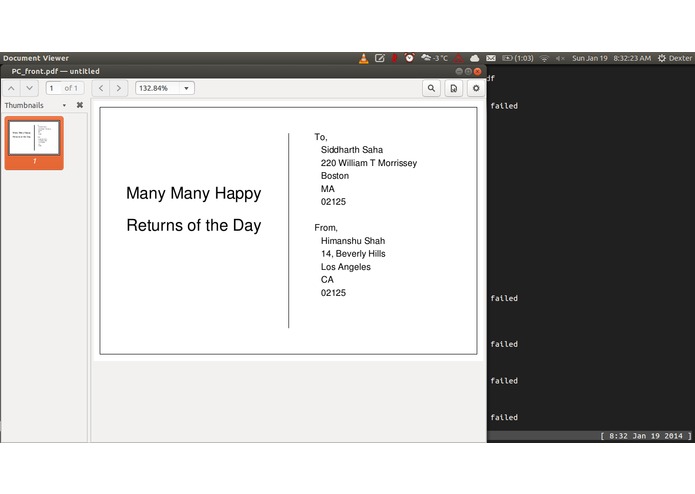Select page 1 thumbnail
This screenshot has width=695, height=494.
(x=34, y=143)
